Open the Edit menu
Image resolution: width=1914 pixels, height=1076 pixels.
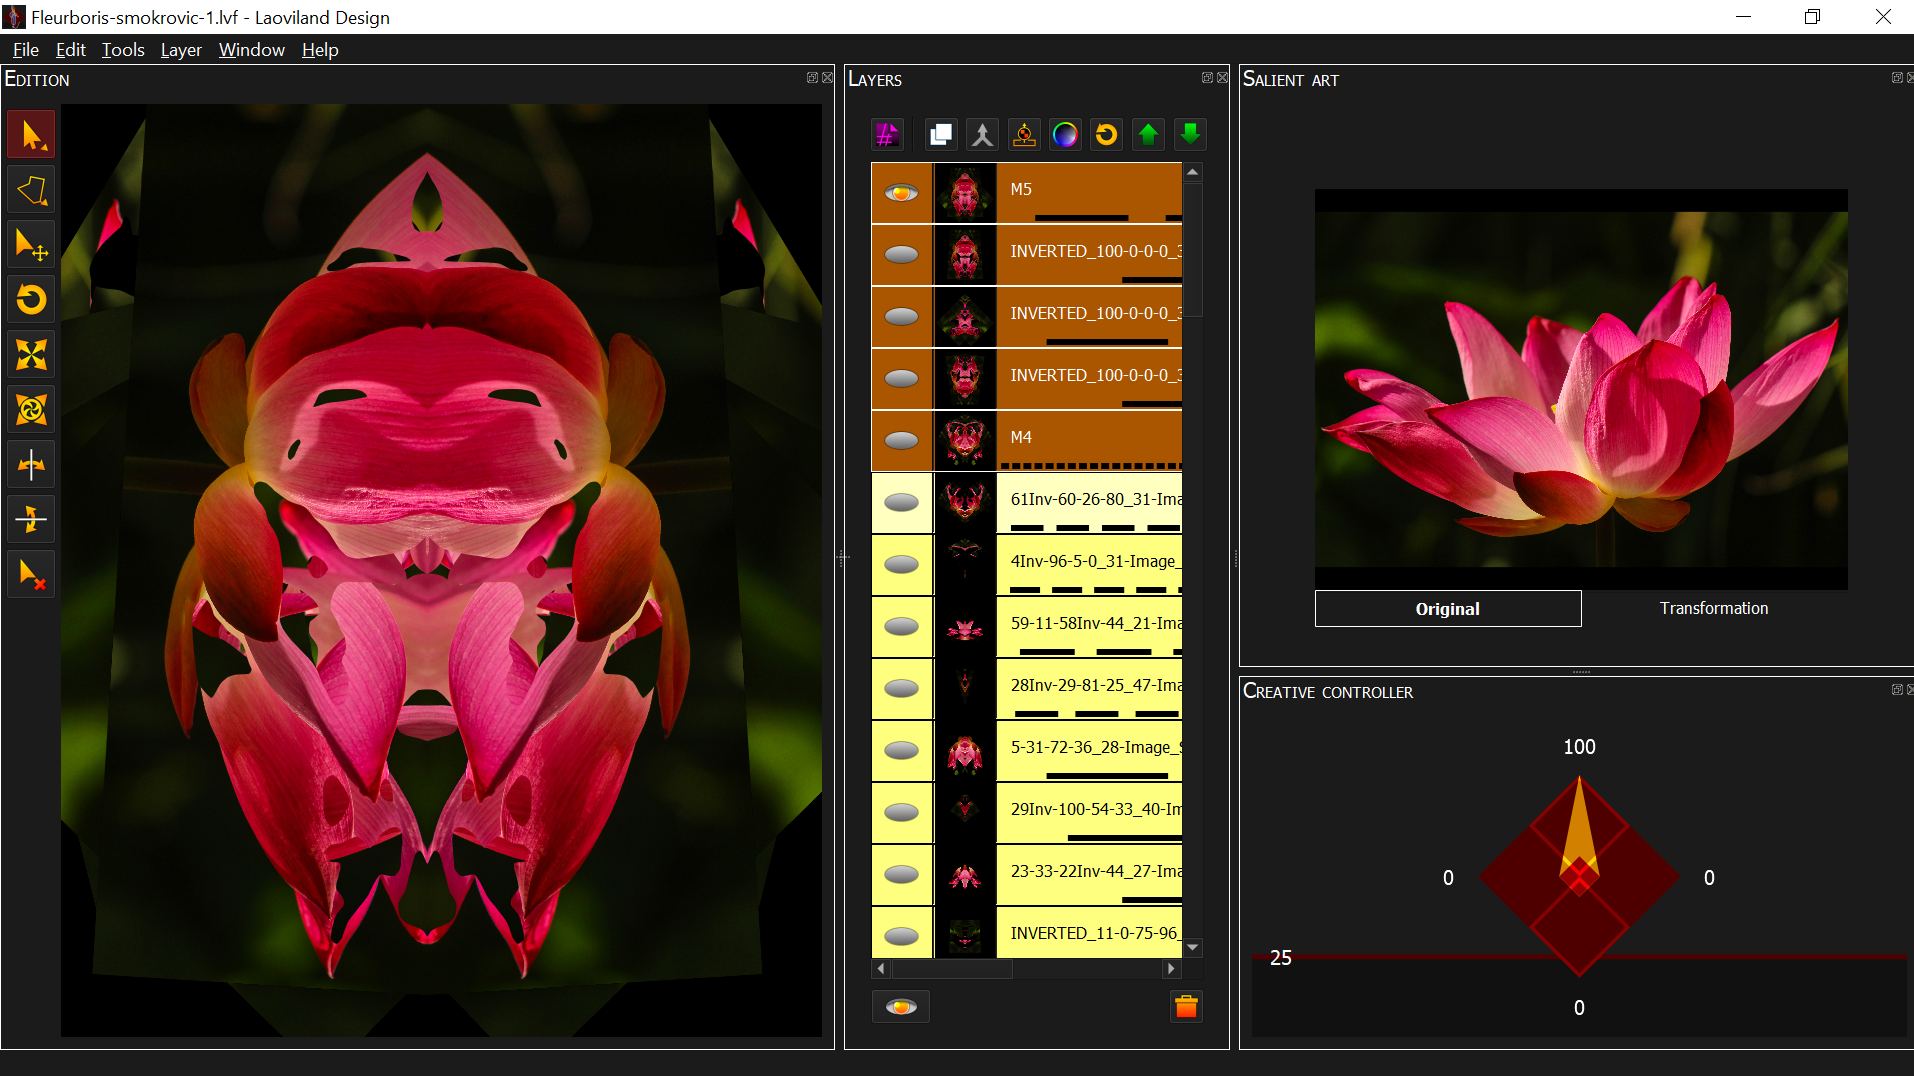tap(70, 50)
